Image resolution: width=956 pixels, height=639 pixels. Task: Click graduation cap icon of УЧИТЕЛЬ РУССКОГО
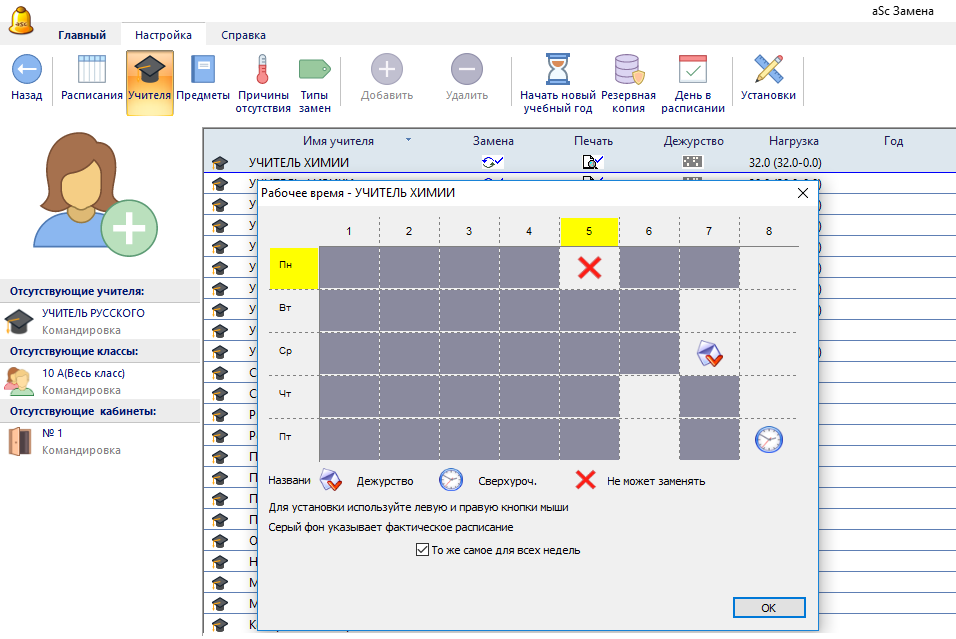point(19,321)
